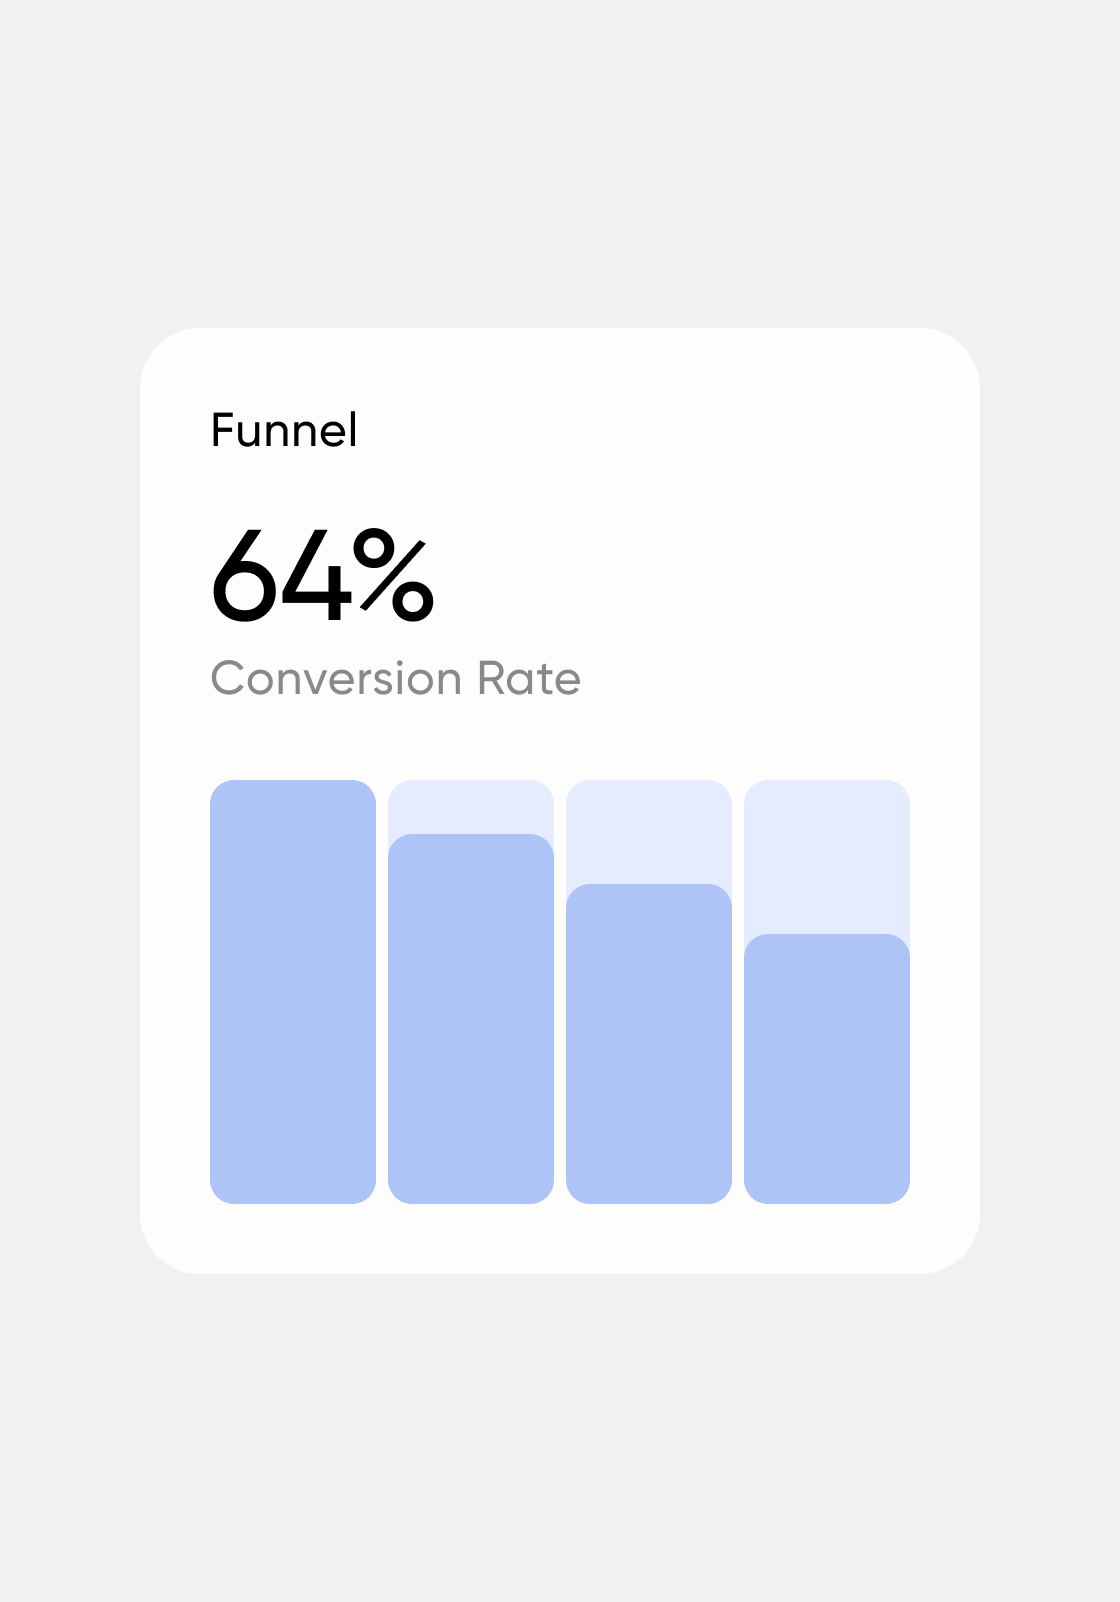Click the gray page background above the card
1120x1602 pixels.
click(x=560, y=160)
